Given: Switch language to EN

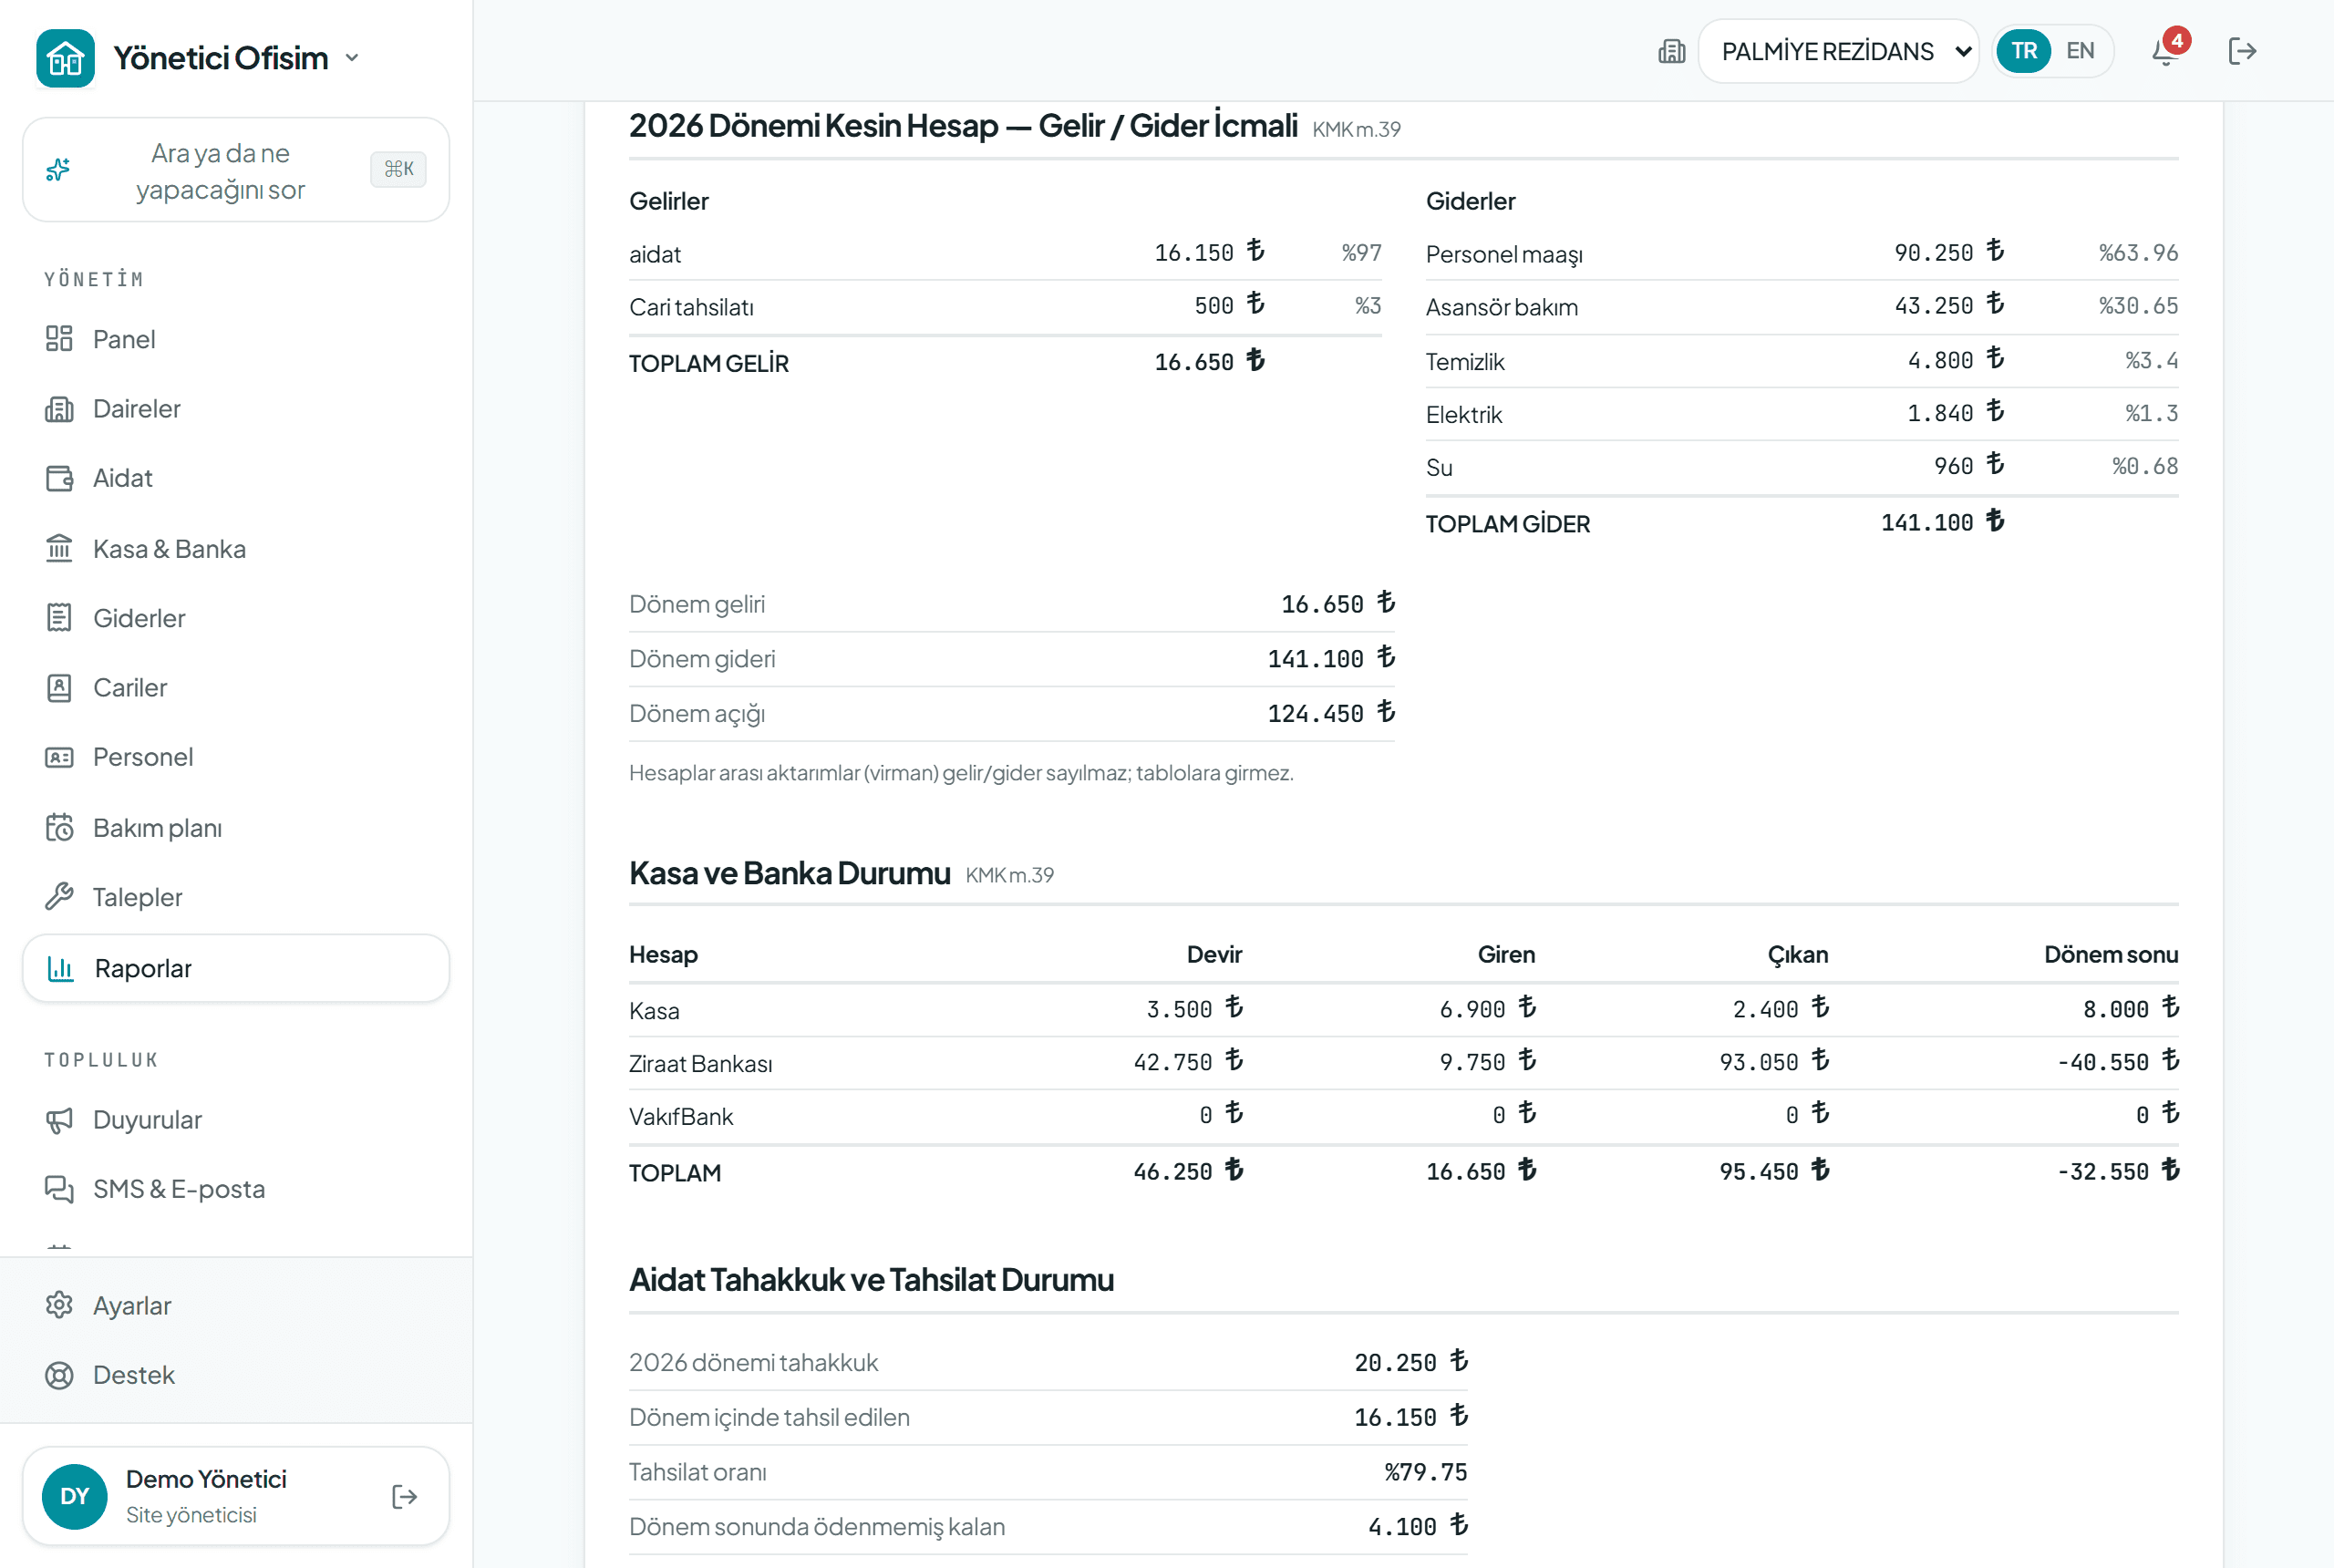Looking at the screenshot, I should click(2080, 51).
